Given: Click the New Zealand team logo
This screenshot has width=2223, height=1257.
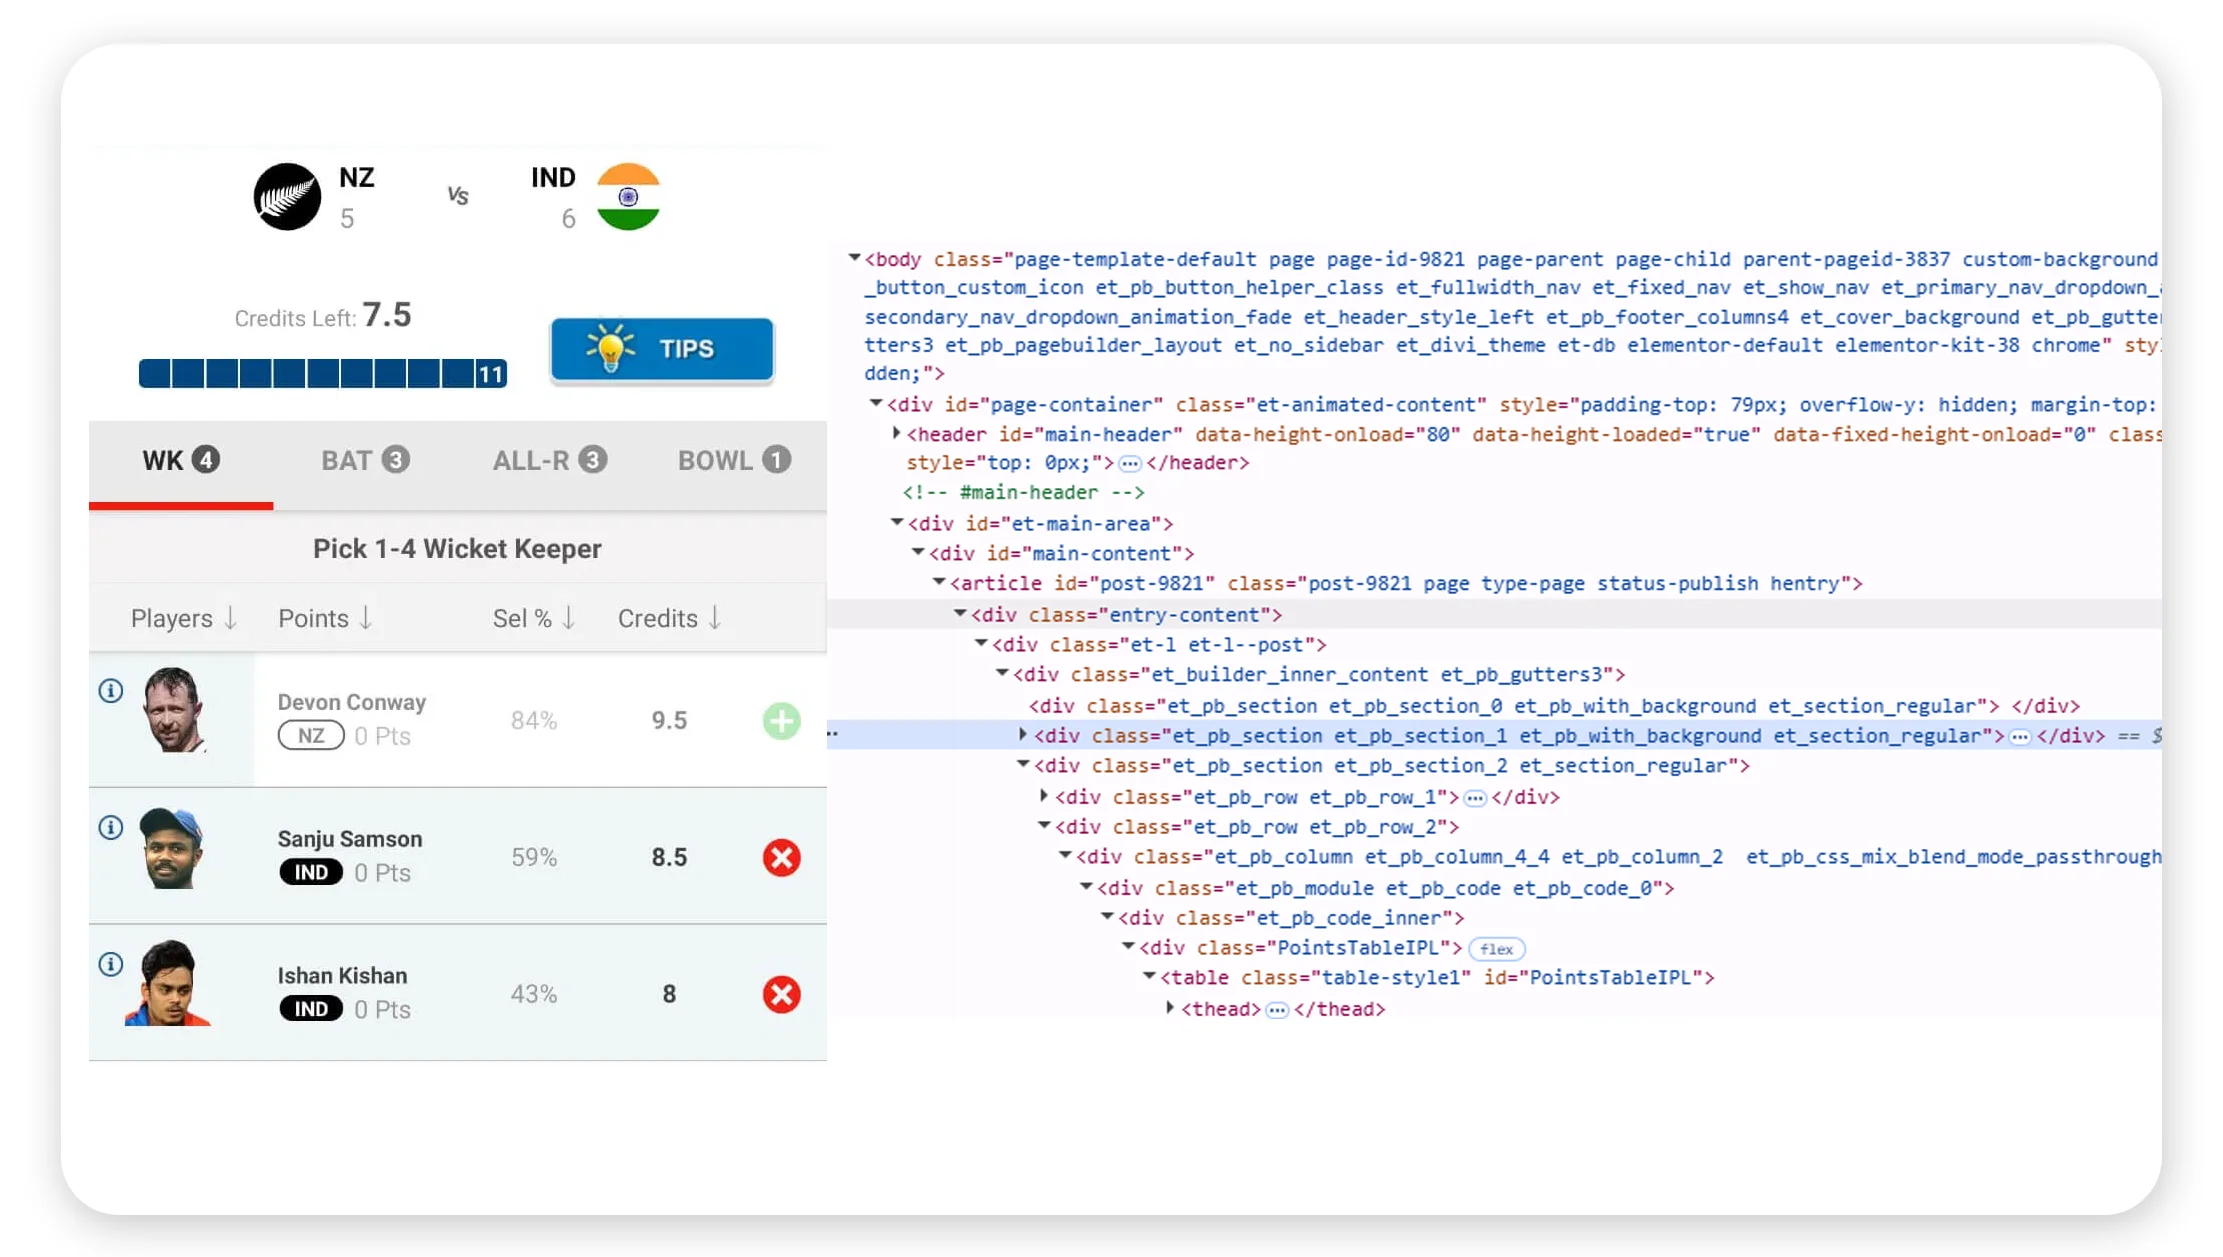Looking at the screenshot, I should (x=287, y=197).
